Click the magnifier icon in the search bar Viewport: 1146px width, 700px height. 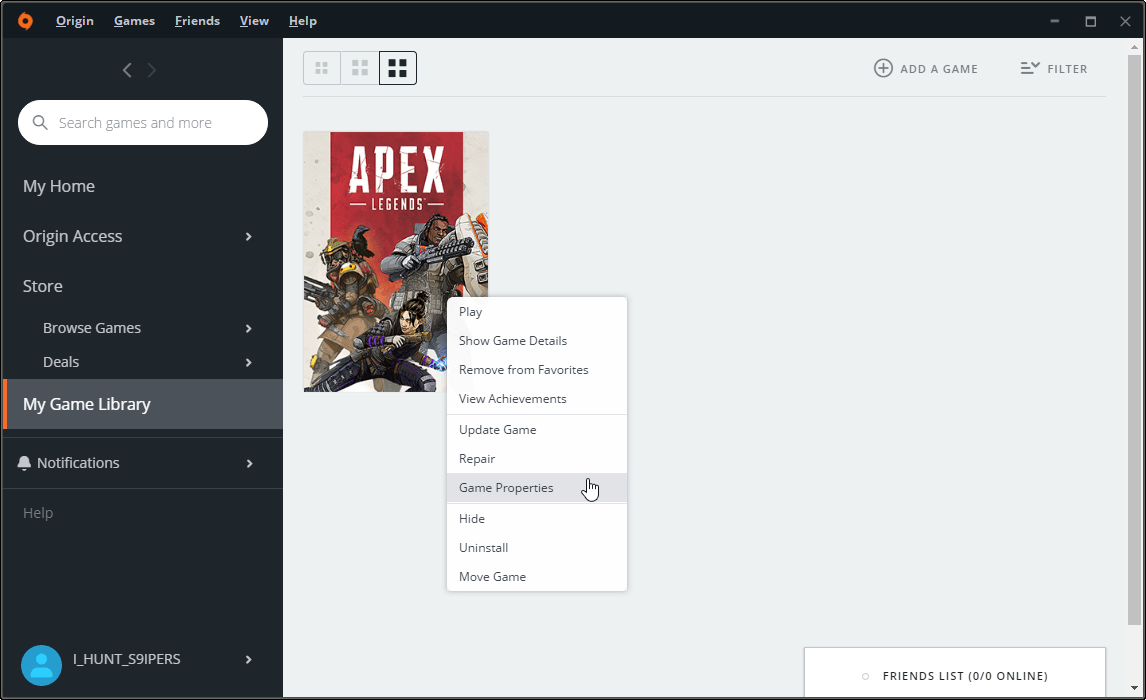tap(40, 122)
